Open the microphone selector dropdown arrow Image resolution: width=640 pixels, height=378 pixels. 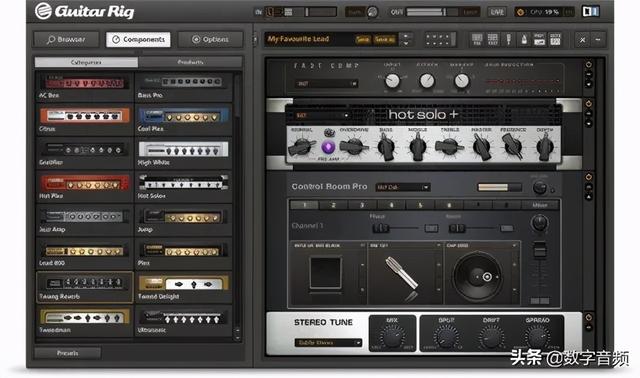coord(438,245)
